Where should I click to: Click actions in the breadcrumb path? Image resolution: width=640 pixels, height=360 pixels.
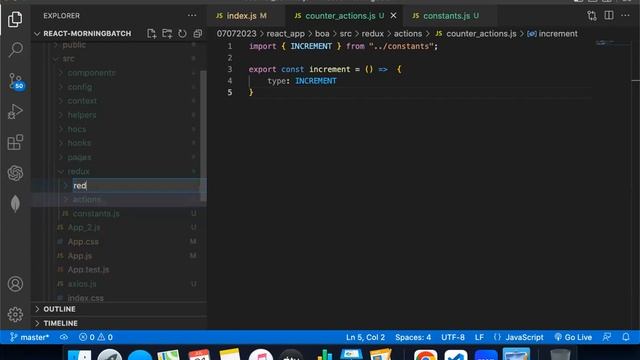[408, 33]
